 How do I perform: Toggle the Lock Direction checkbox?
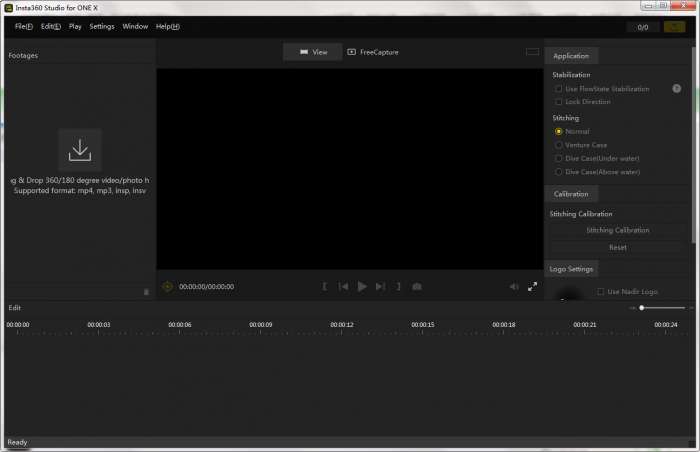click(559, 102)
